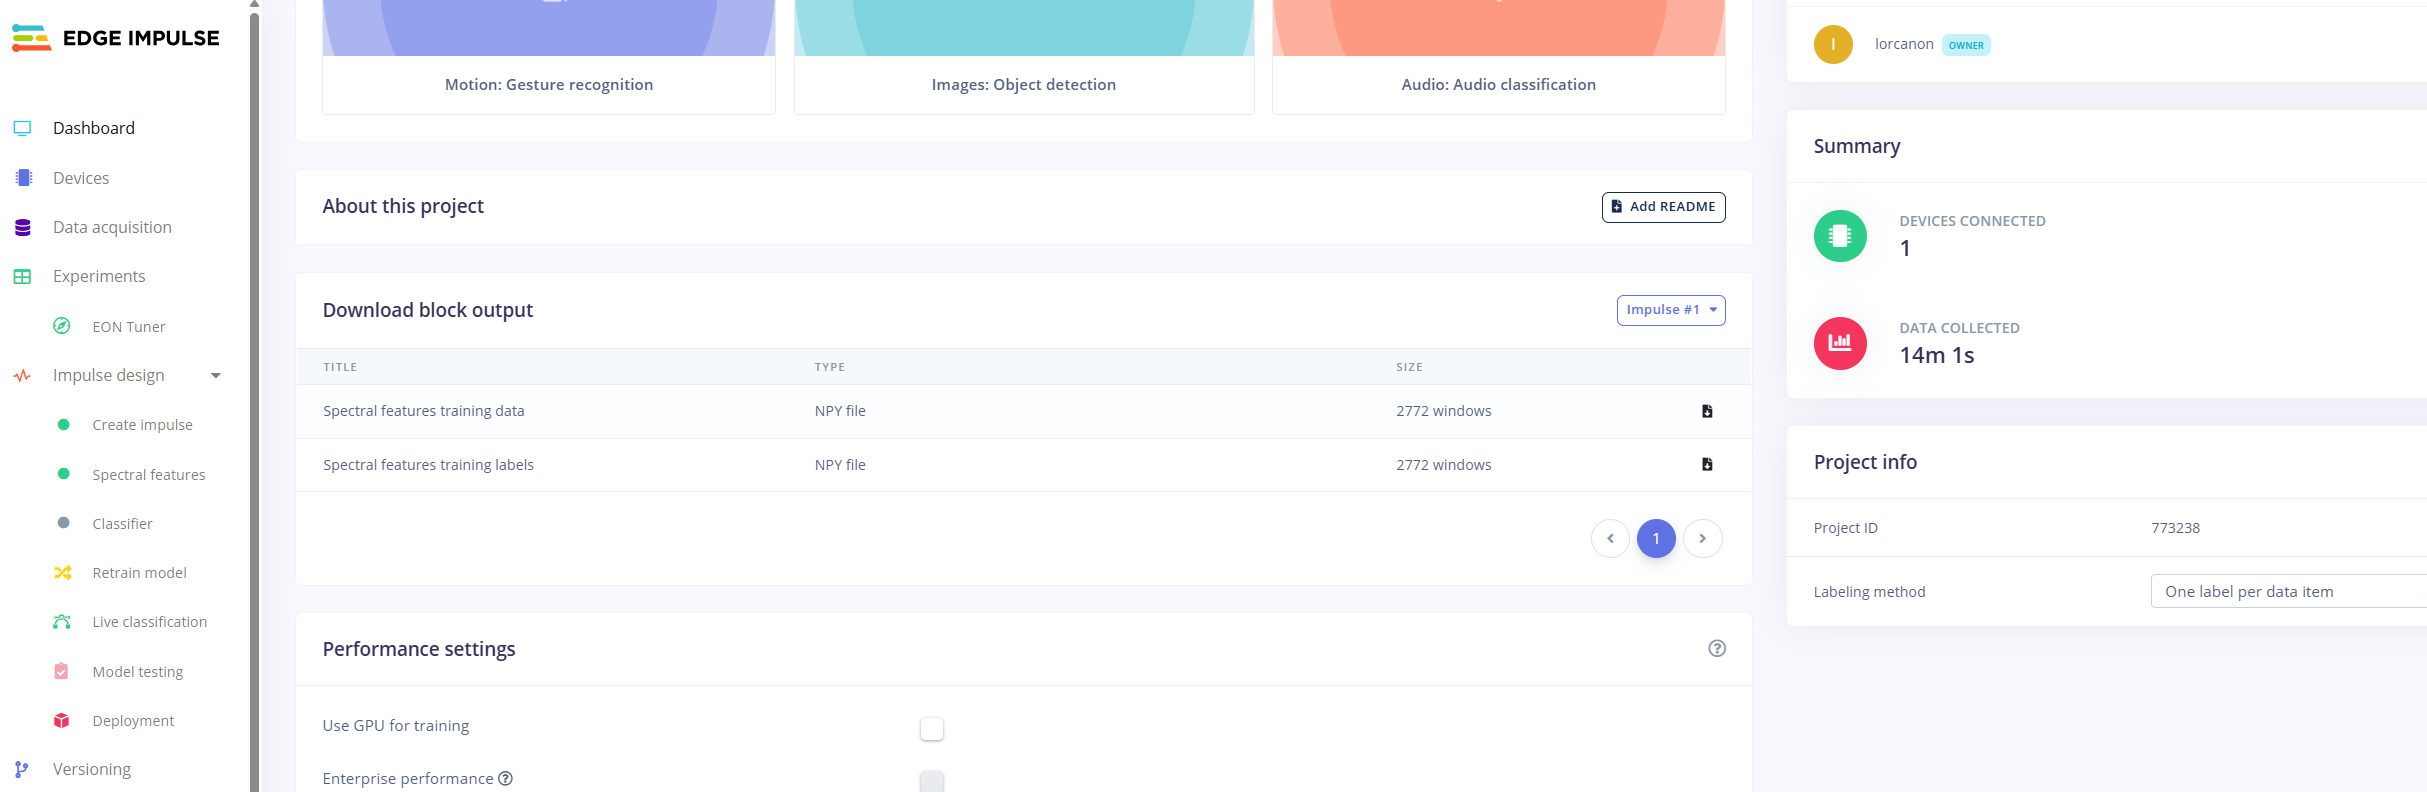Go to next page of block outputs
The width and height of the screenshot is (2427, 792).
1702,538
